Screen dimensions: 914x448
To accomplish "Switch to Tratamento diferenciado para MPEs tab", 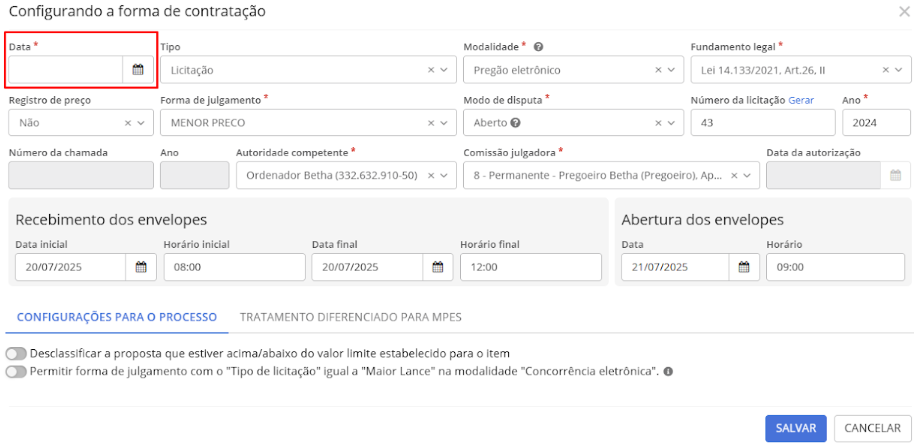I will coord(351,317).
